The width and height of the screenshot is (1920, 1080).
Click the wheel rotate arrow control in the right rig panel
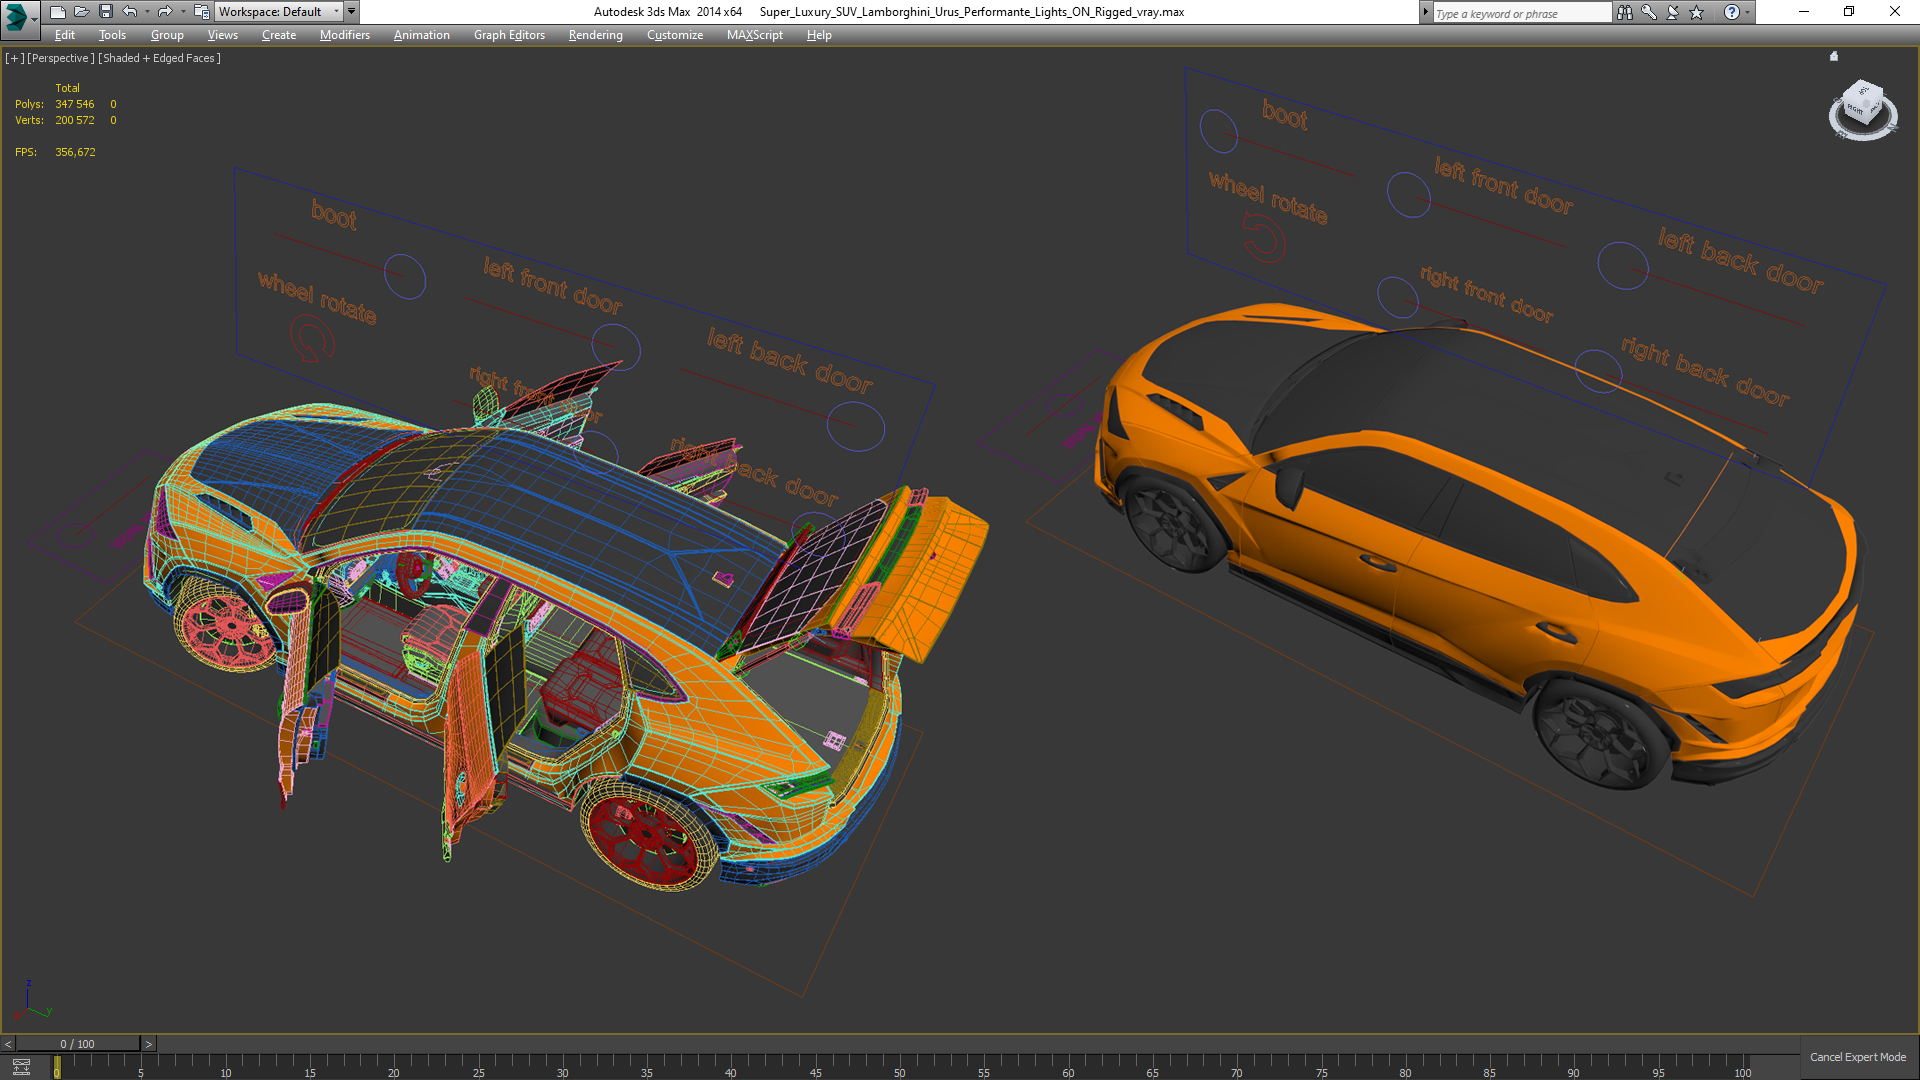1264,240
